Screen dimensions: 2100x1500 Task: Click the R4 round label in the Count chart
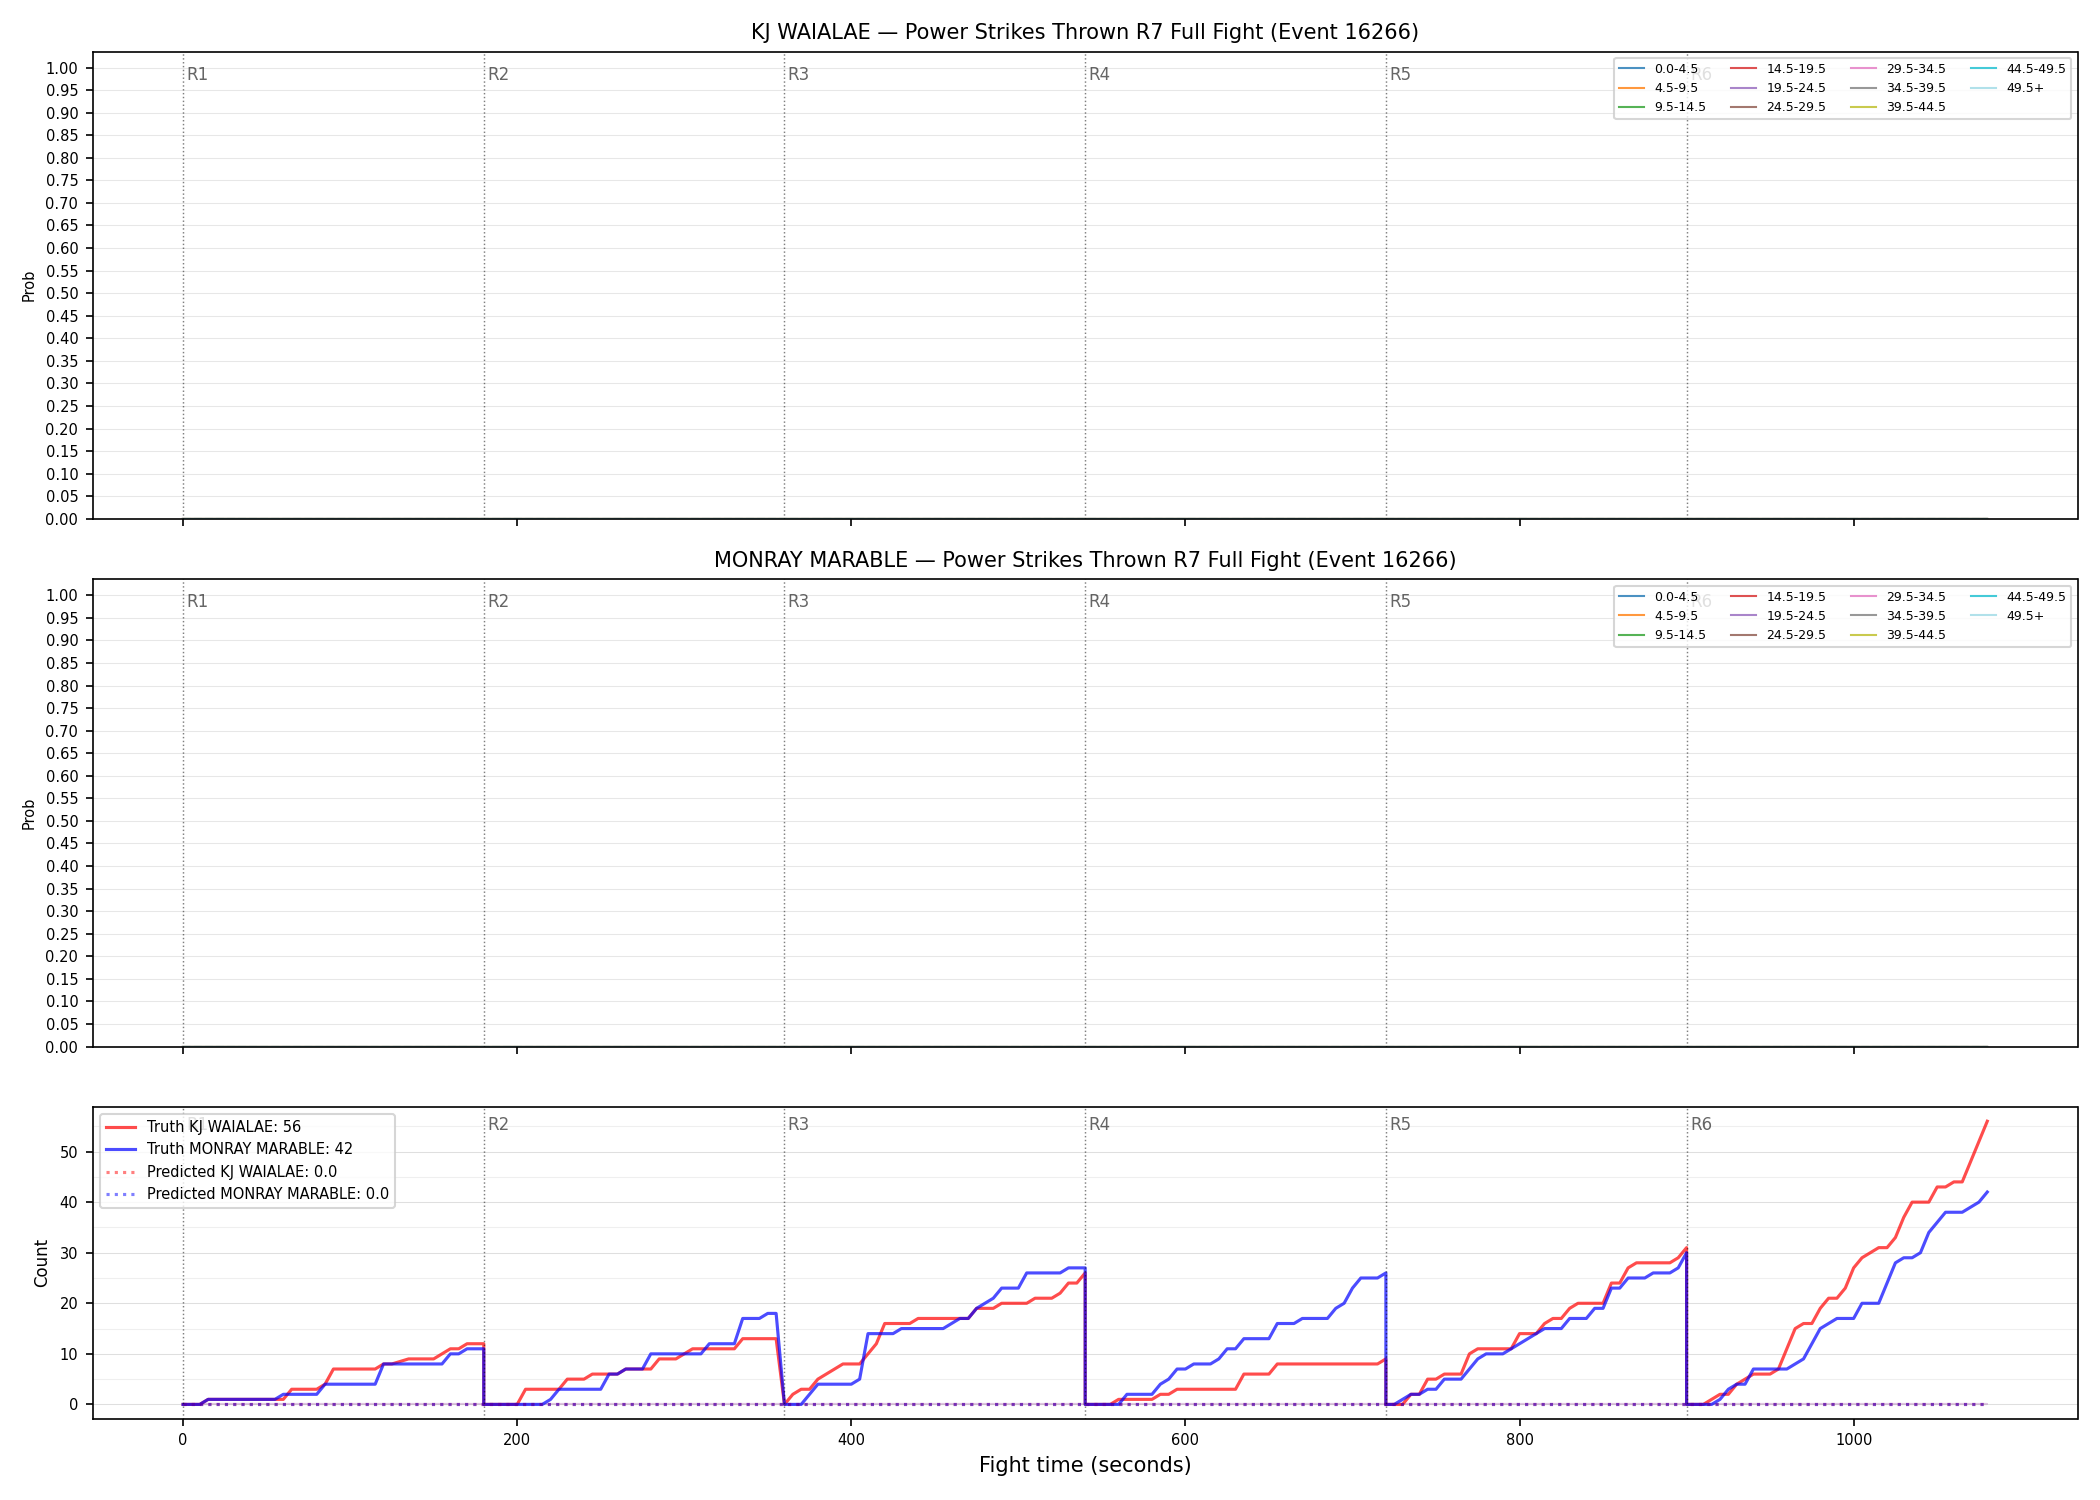coord(1099,1124)
